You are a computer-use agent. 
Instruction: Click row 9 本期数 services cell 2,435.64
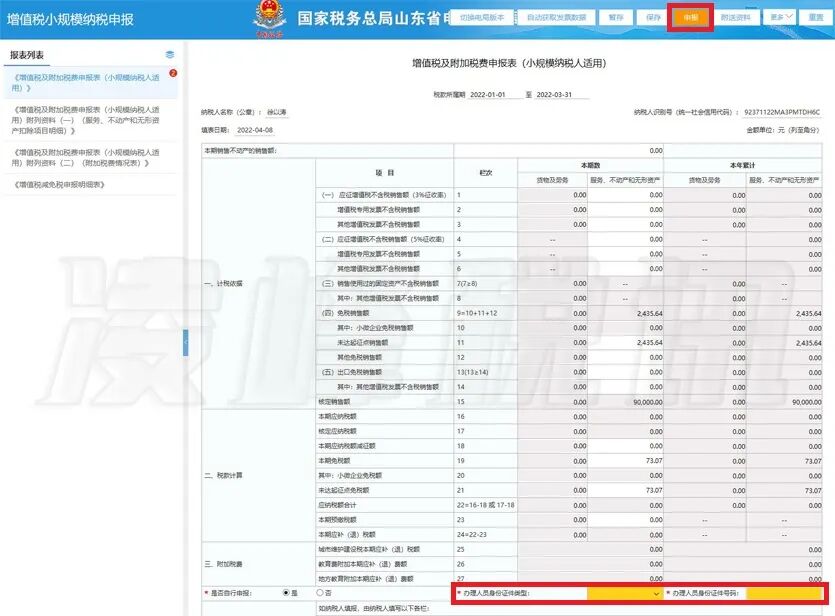pyautogui.click(x=626, y=313)
